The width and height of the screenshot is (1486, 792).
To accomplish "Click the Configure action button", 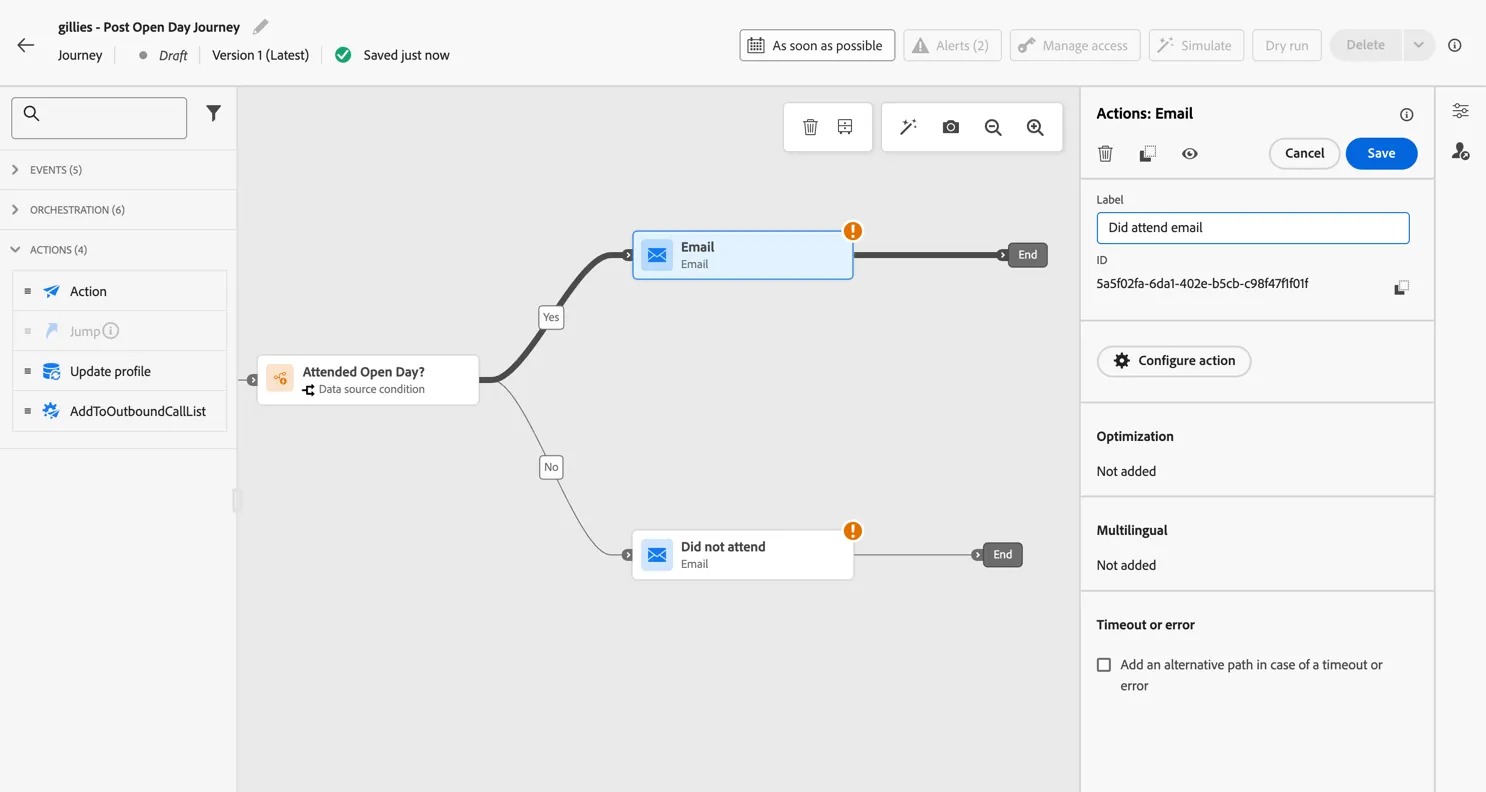I will pos(1174,361).
